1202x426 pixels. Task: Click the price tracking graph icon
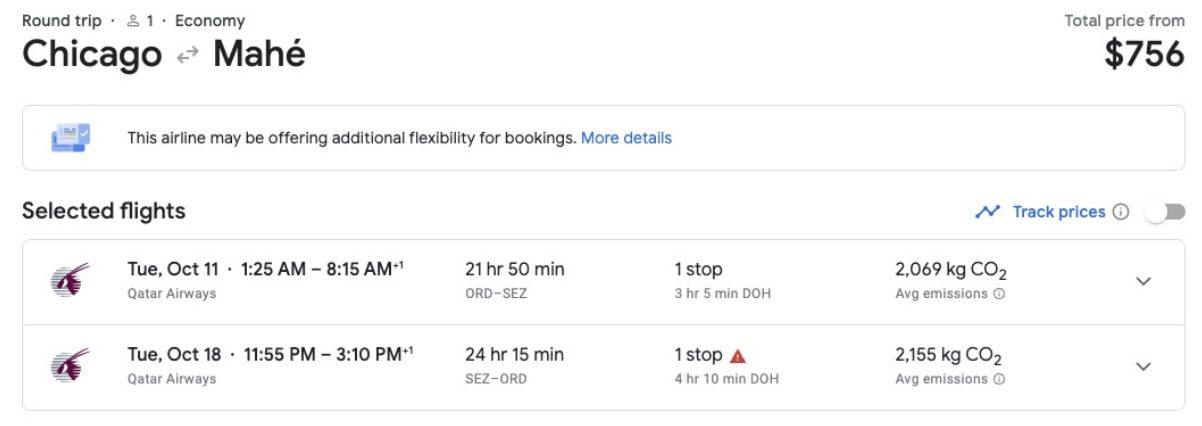(988, 212)
